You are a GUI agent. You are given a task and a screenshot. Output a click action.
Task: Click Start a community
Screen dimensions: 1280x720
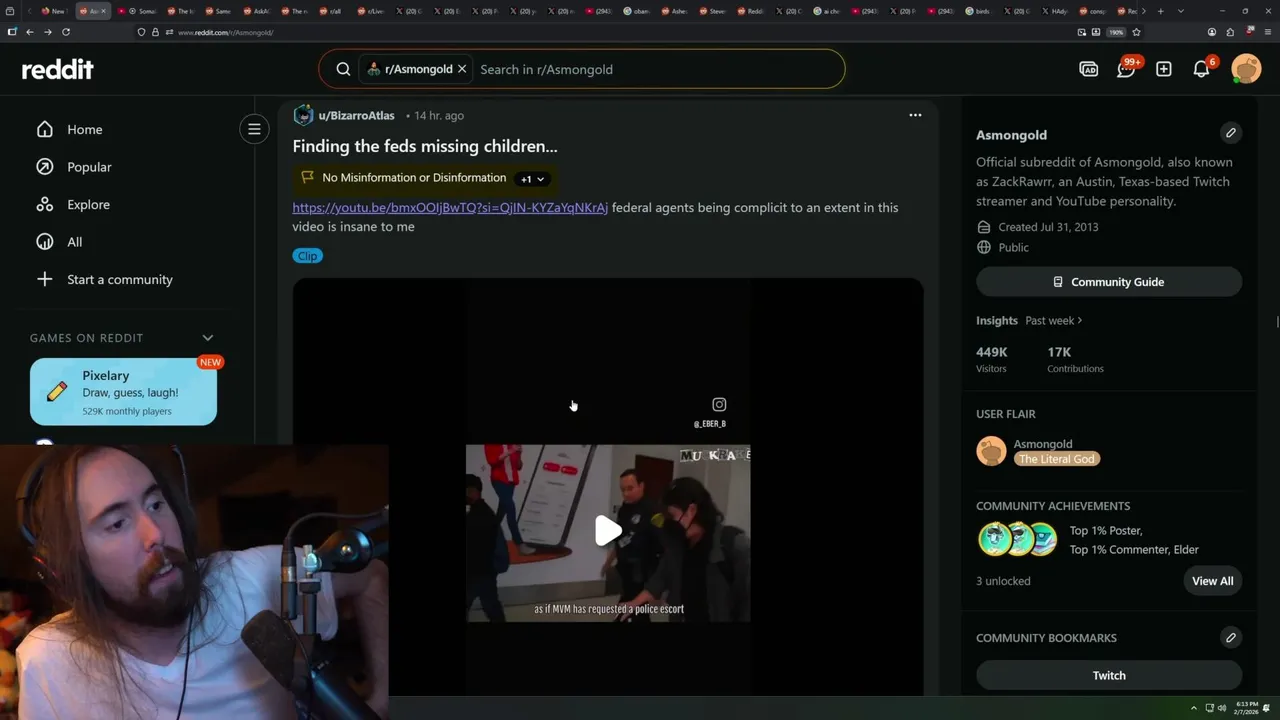pos(119,279)
